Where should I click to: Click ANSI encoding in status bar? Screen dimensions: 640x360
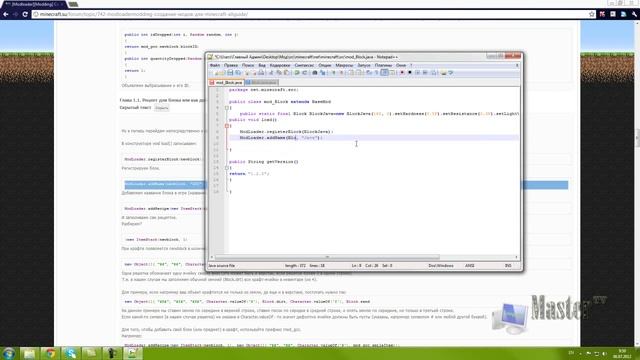click(x=470, y=266)
